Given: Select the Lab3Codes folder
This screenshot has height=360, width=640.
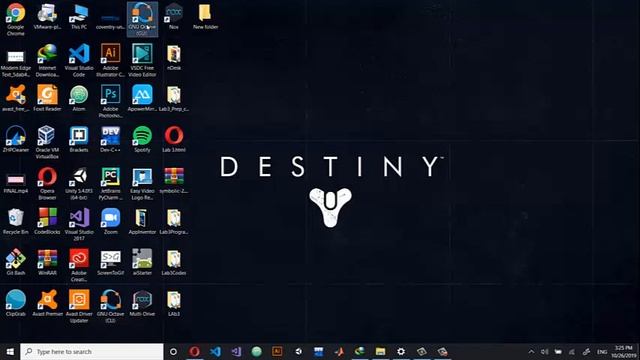Looking at the screenshot, I should pyautogui.click(x=174, y=262).
